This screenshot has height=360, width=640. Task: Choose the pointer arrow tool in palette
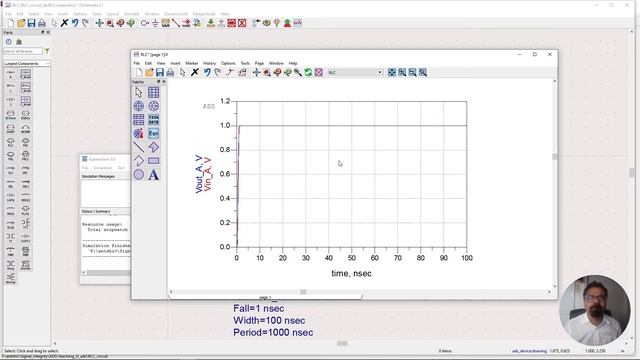(139, 92)
